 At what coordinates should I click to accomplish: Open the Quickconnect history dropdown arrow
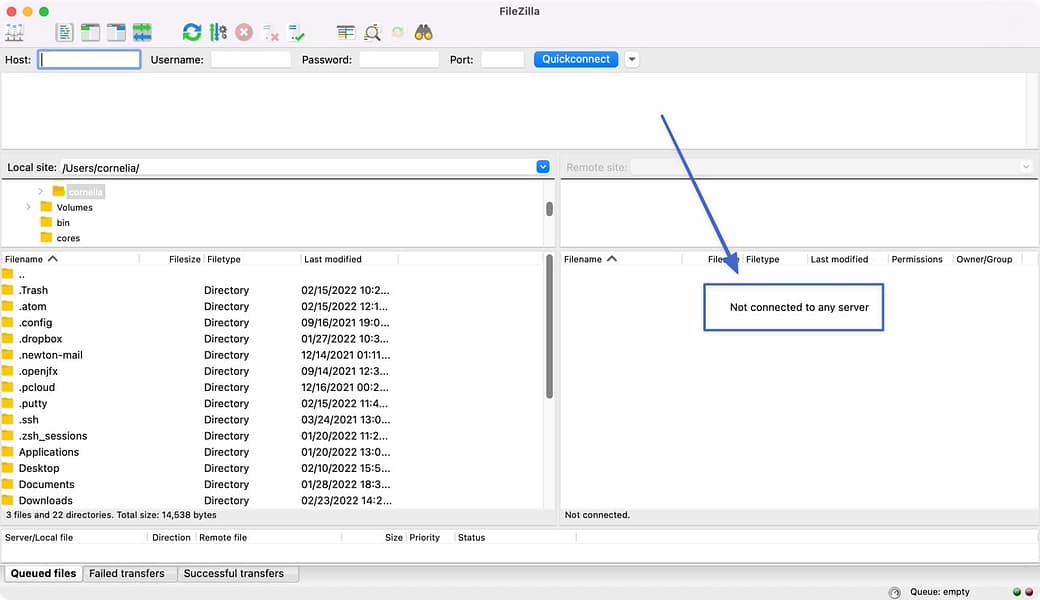(x=632, y=59)
